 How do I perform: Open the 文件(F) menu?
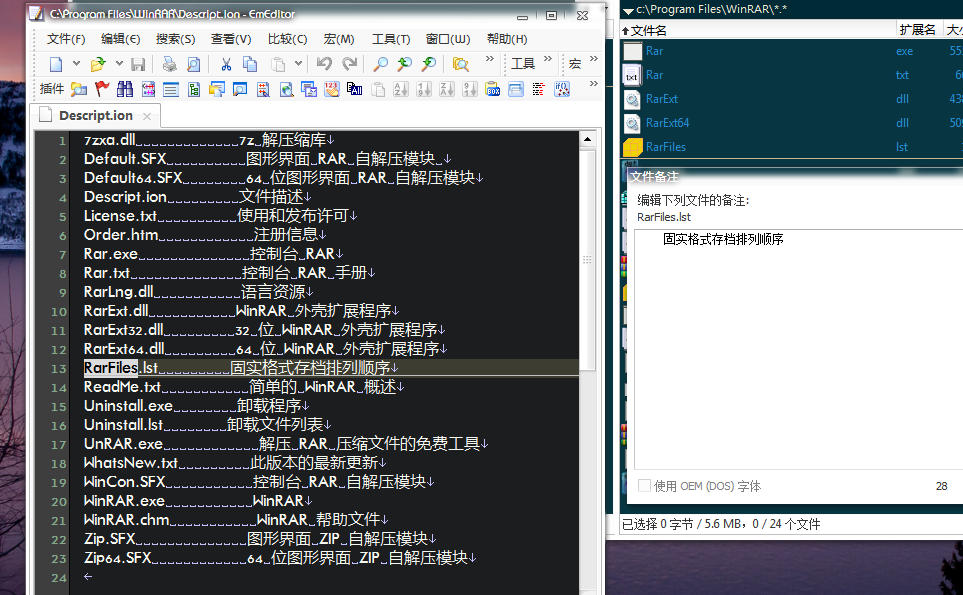(x=66, y=39)
